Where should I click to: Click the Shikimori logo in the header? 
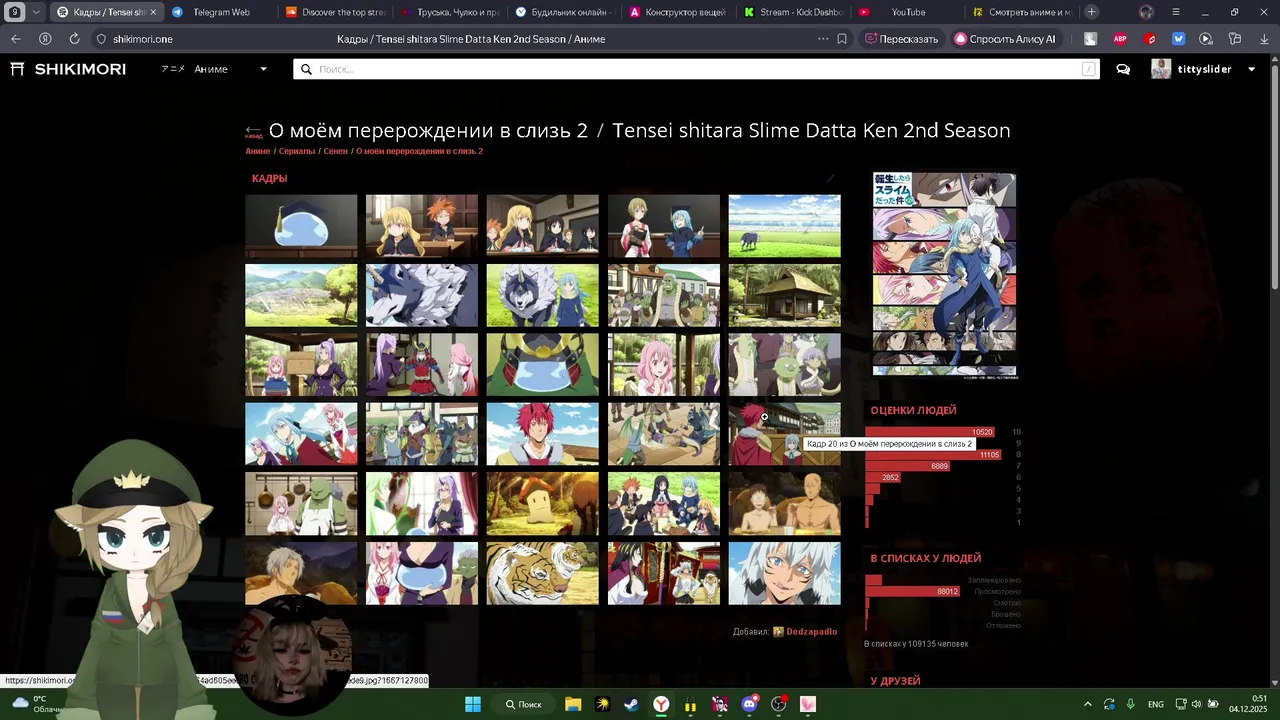[x=68, y=69]
